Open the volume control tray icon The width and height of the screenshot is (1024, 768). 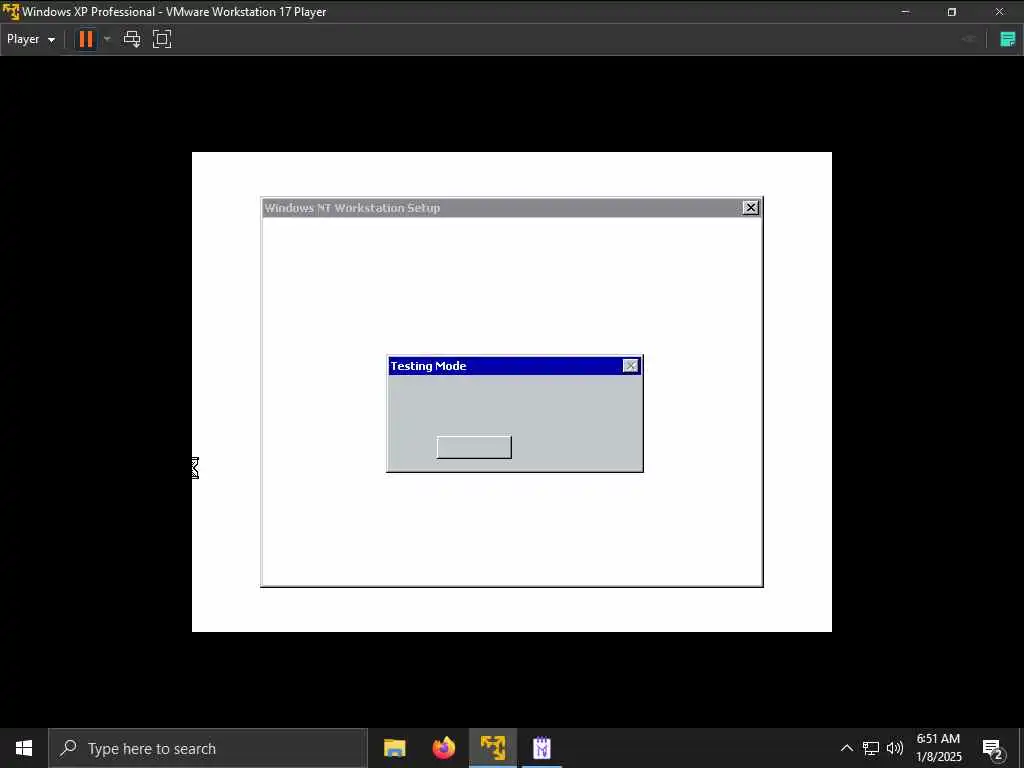tap(895, 748)
